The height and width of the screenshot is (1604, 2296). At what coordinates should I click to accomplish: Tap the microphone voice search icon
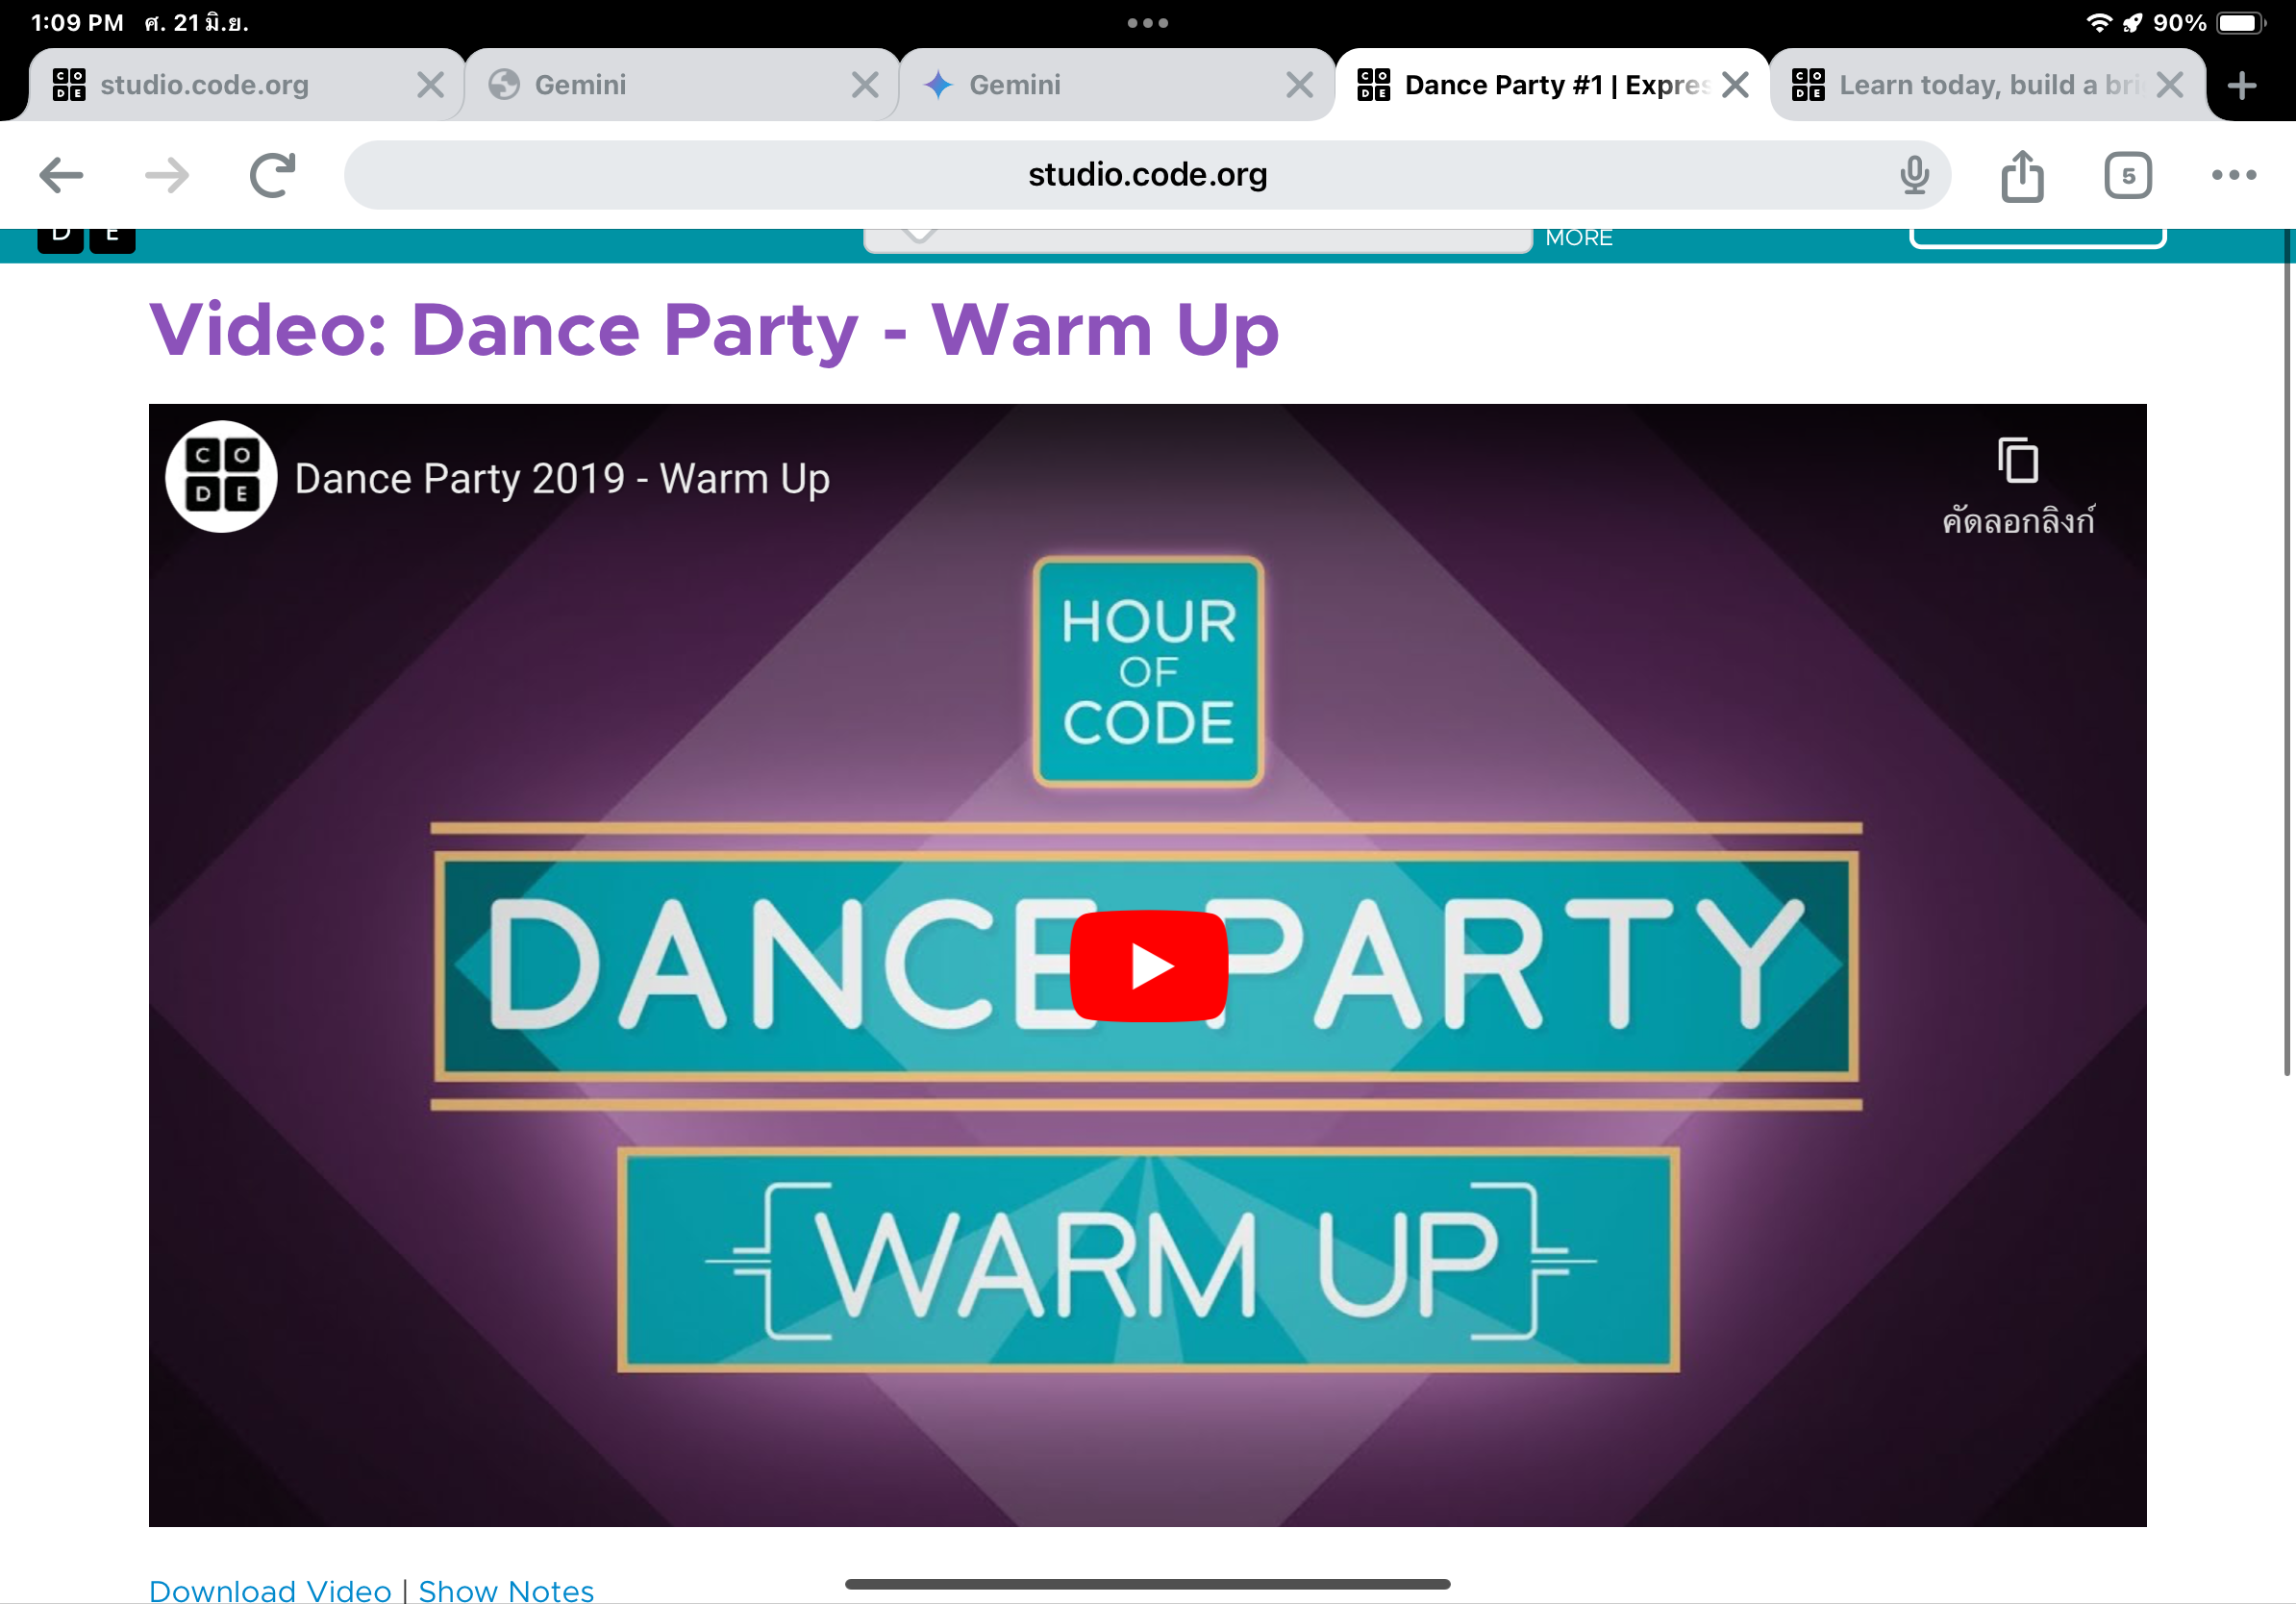[1913, 176]
